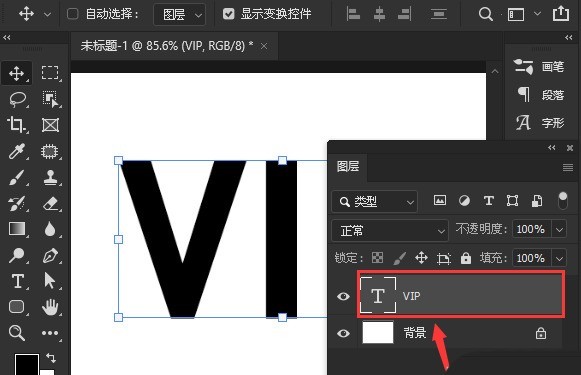581x375 pixels.
Task: Select the Spot Healing Brush tool
Action: [x=50, y=151]
